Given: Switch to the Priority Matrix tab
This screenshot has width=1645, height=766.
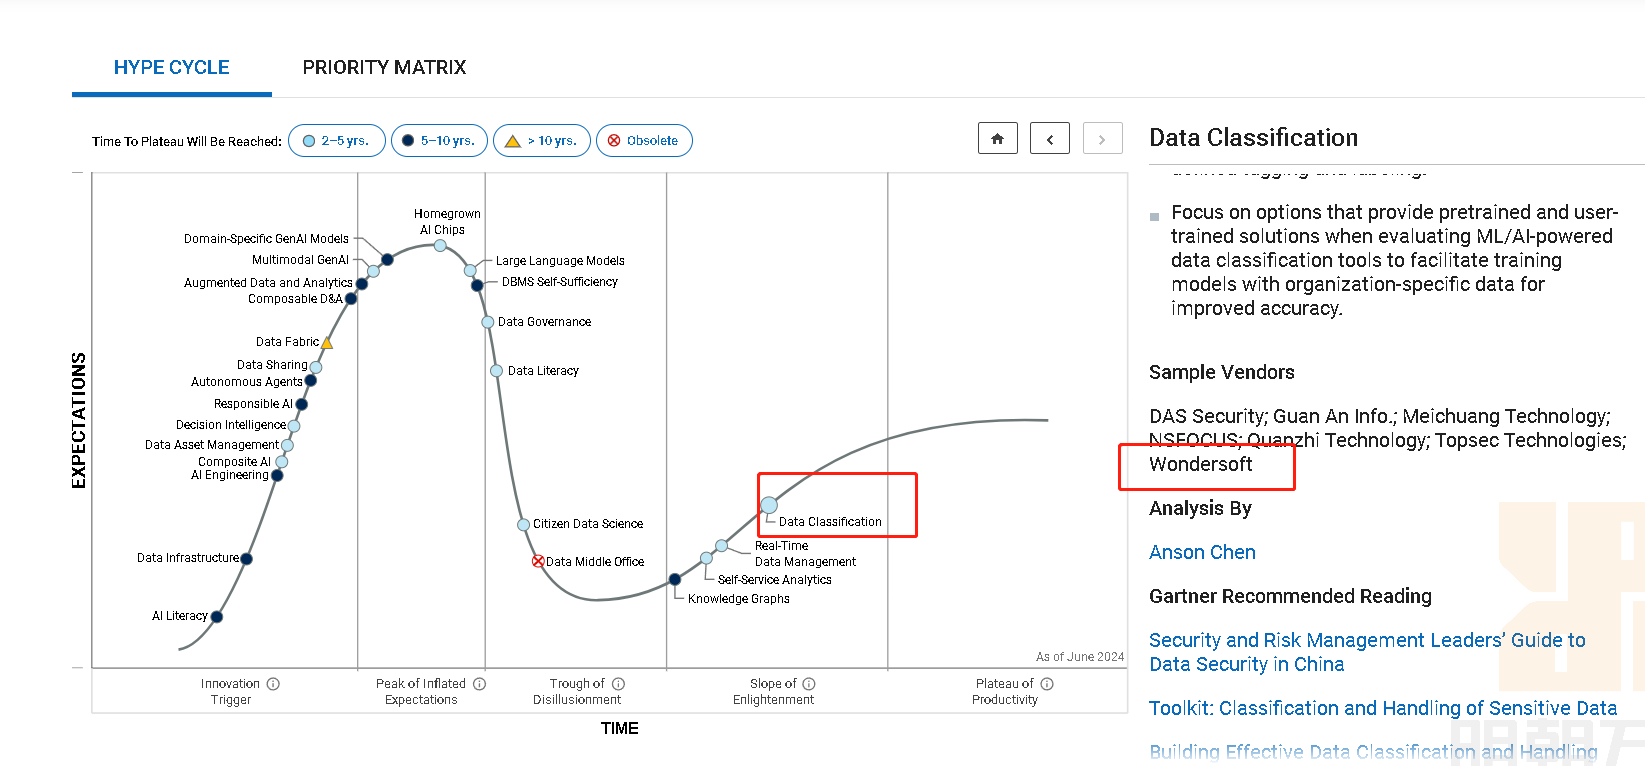Looking at the screenshot, I should coord(384,67).
